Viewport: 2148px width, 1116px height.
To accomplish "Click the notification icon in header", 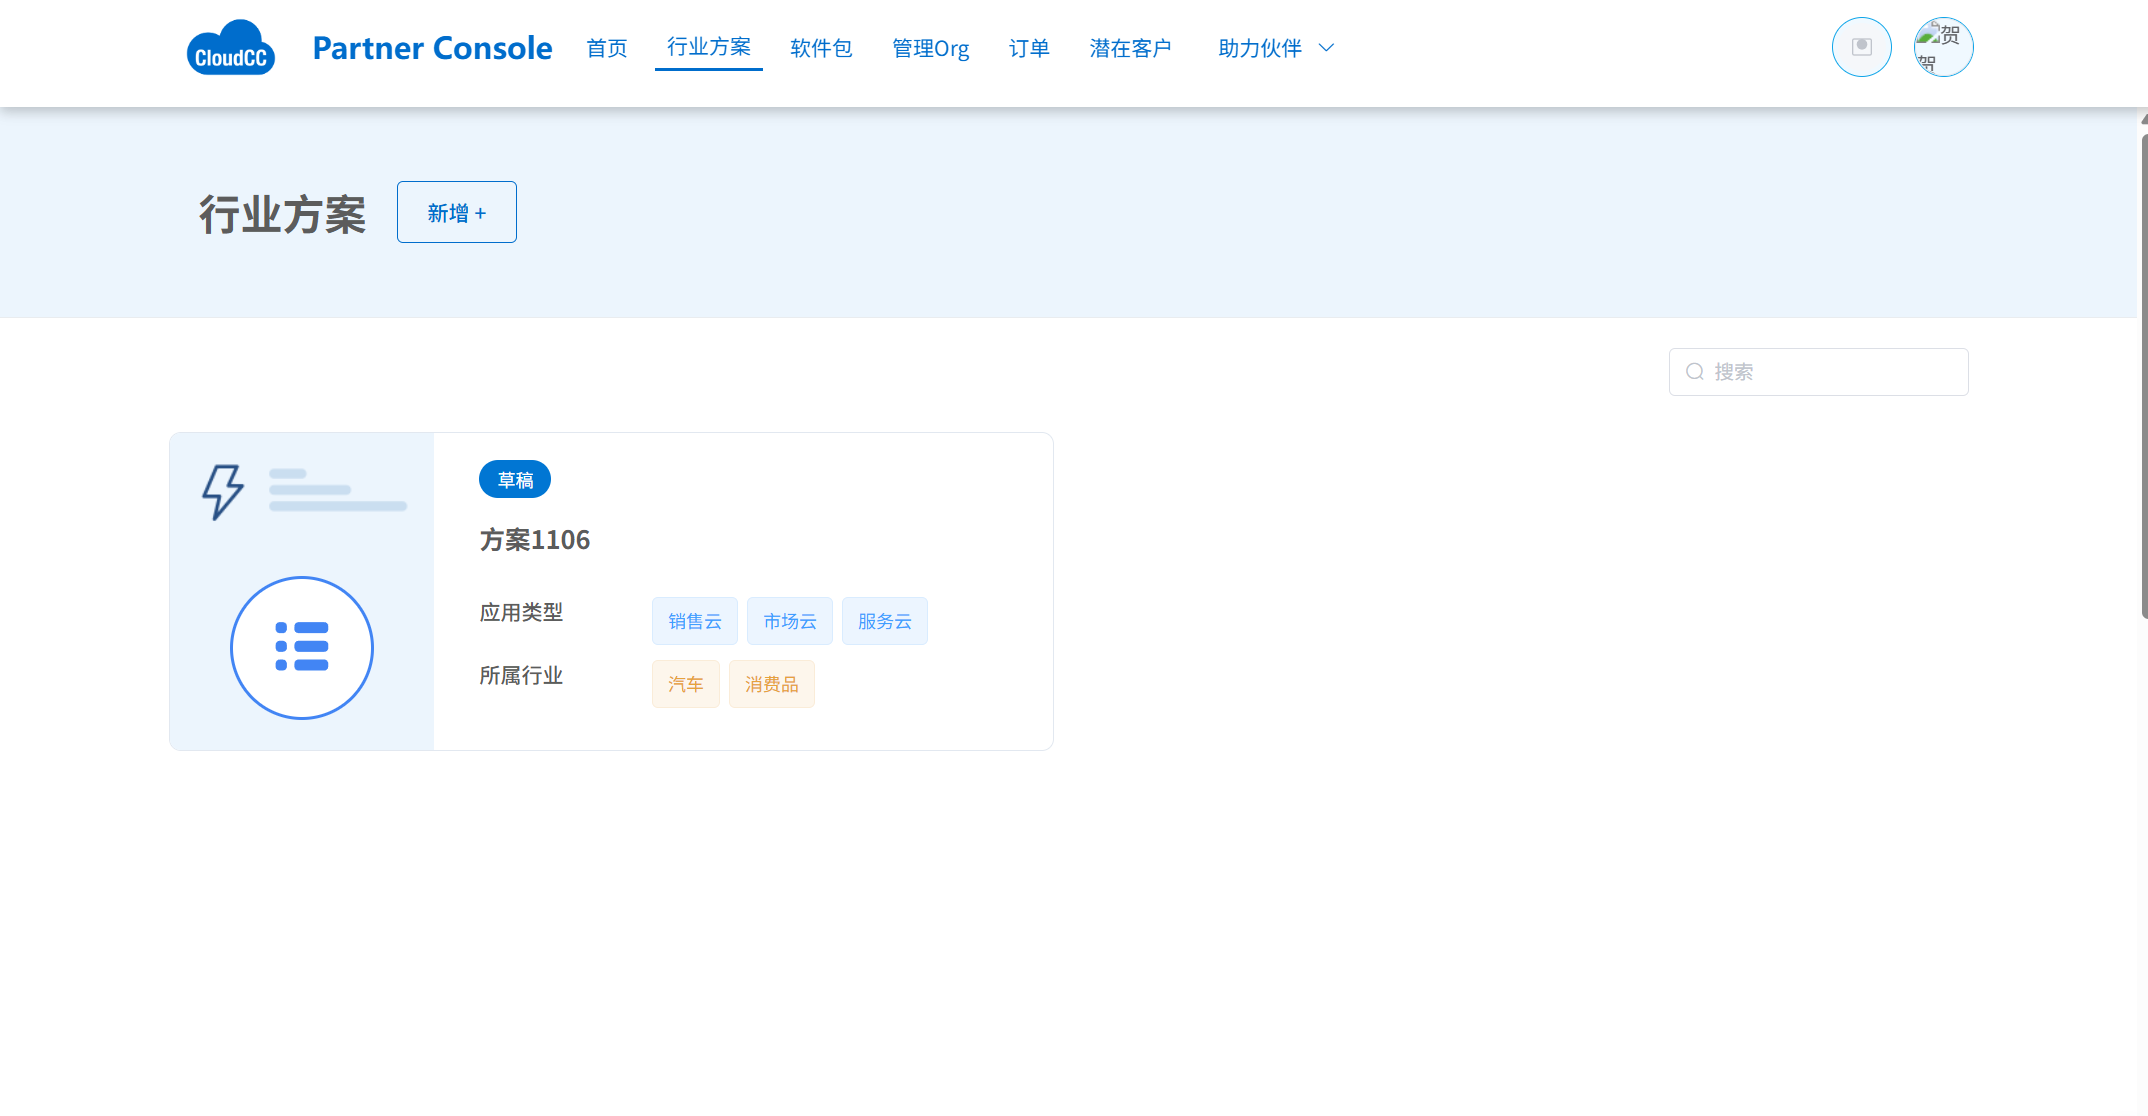I will [x=1861, y=47].
